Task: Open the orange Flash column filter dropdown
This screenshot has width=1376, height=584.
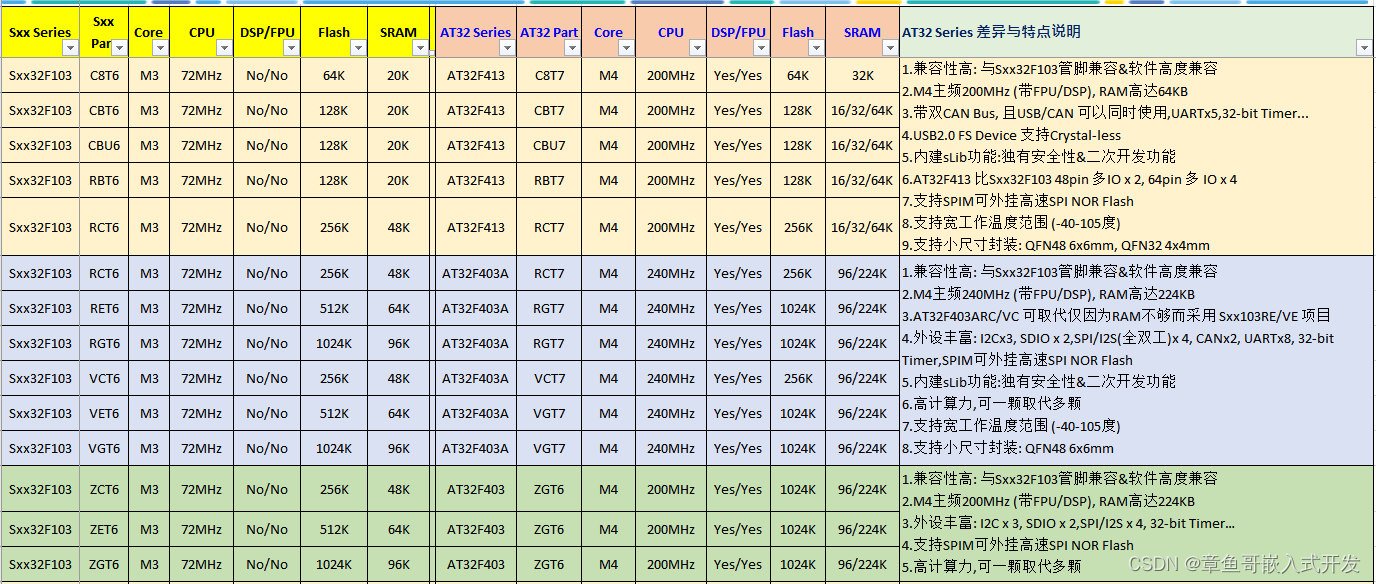Action: 816,48
